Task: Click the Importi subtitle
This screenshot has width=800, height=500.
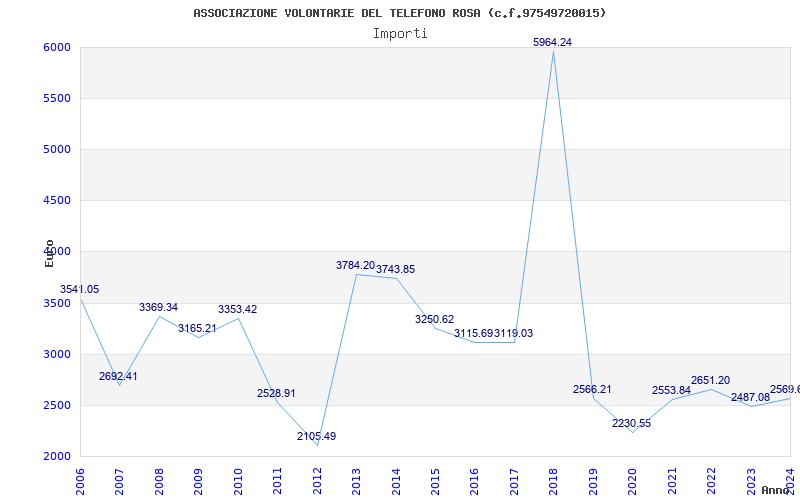Action: point(400,34)
